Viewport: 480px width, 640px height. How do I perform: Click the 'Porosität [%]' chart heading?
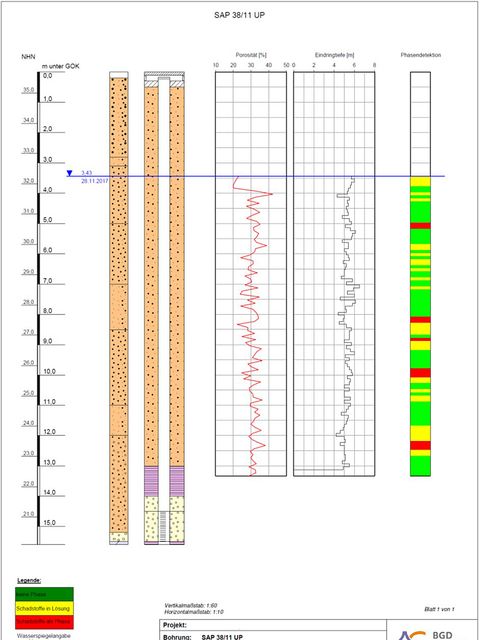[251, 55]
